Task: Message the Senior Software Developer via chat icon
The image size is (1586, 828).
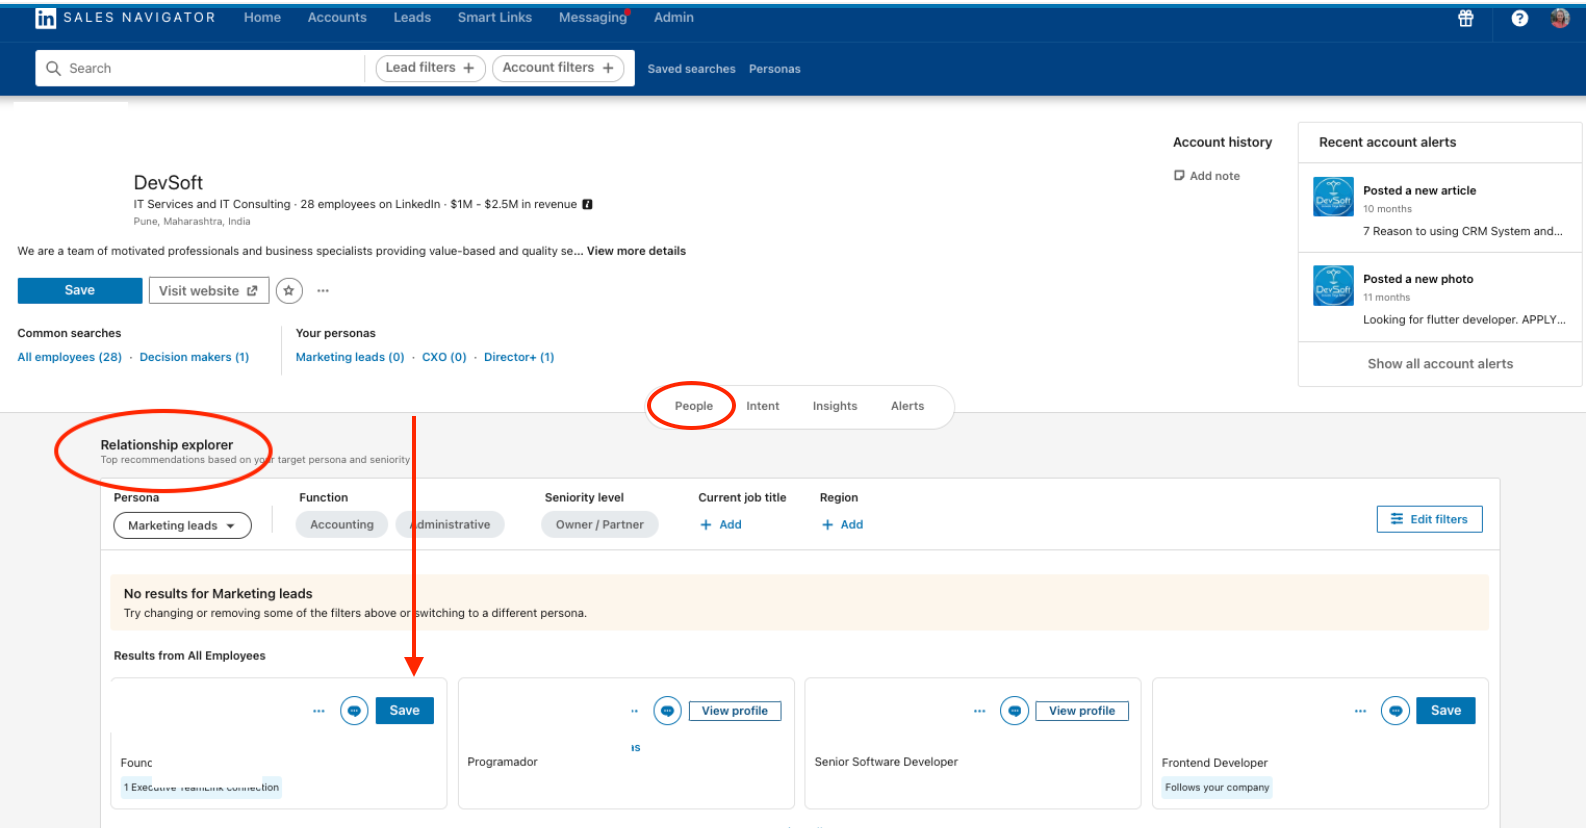Action: click(1014, 711)
